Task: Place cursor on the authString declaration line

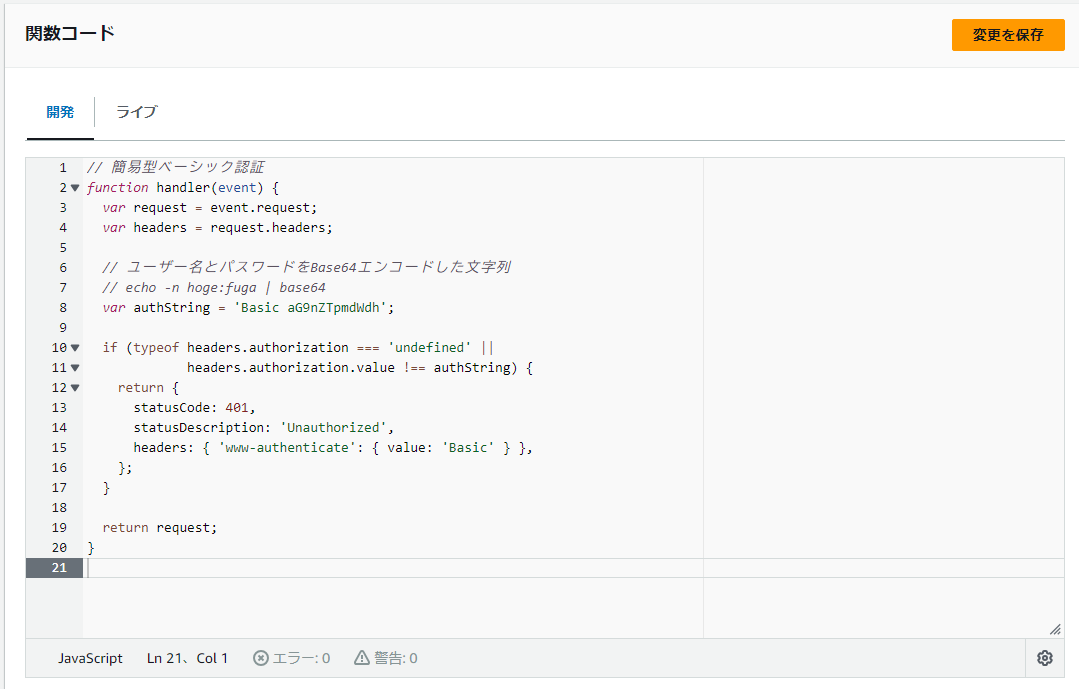Action: [250, 307]
